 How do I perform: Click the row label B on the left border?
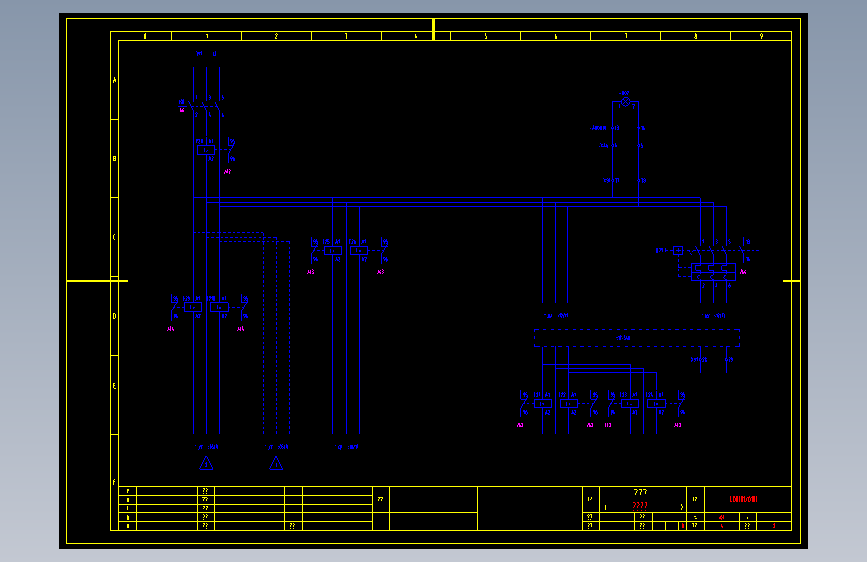point(114,159)
